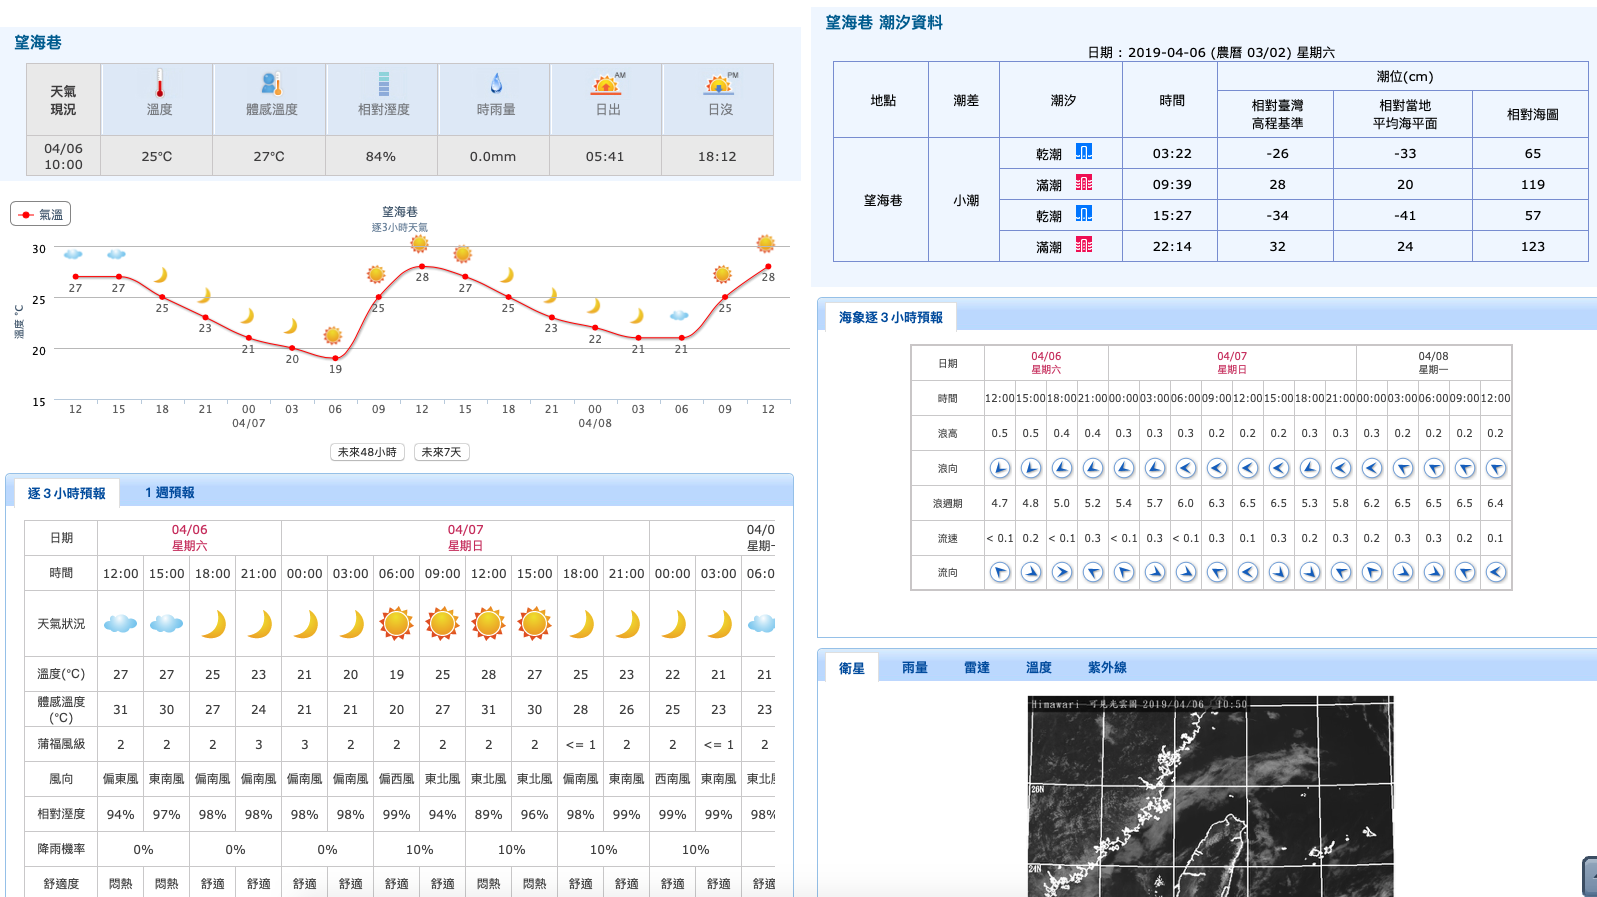
Task: Switch to the 雨量 tab
Action: 914,668
